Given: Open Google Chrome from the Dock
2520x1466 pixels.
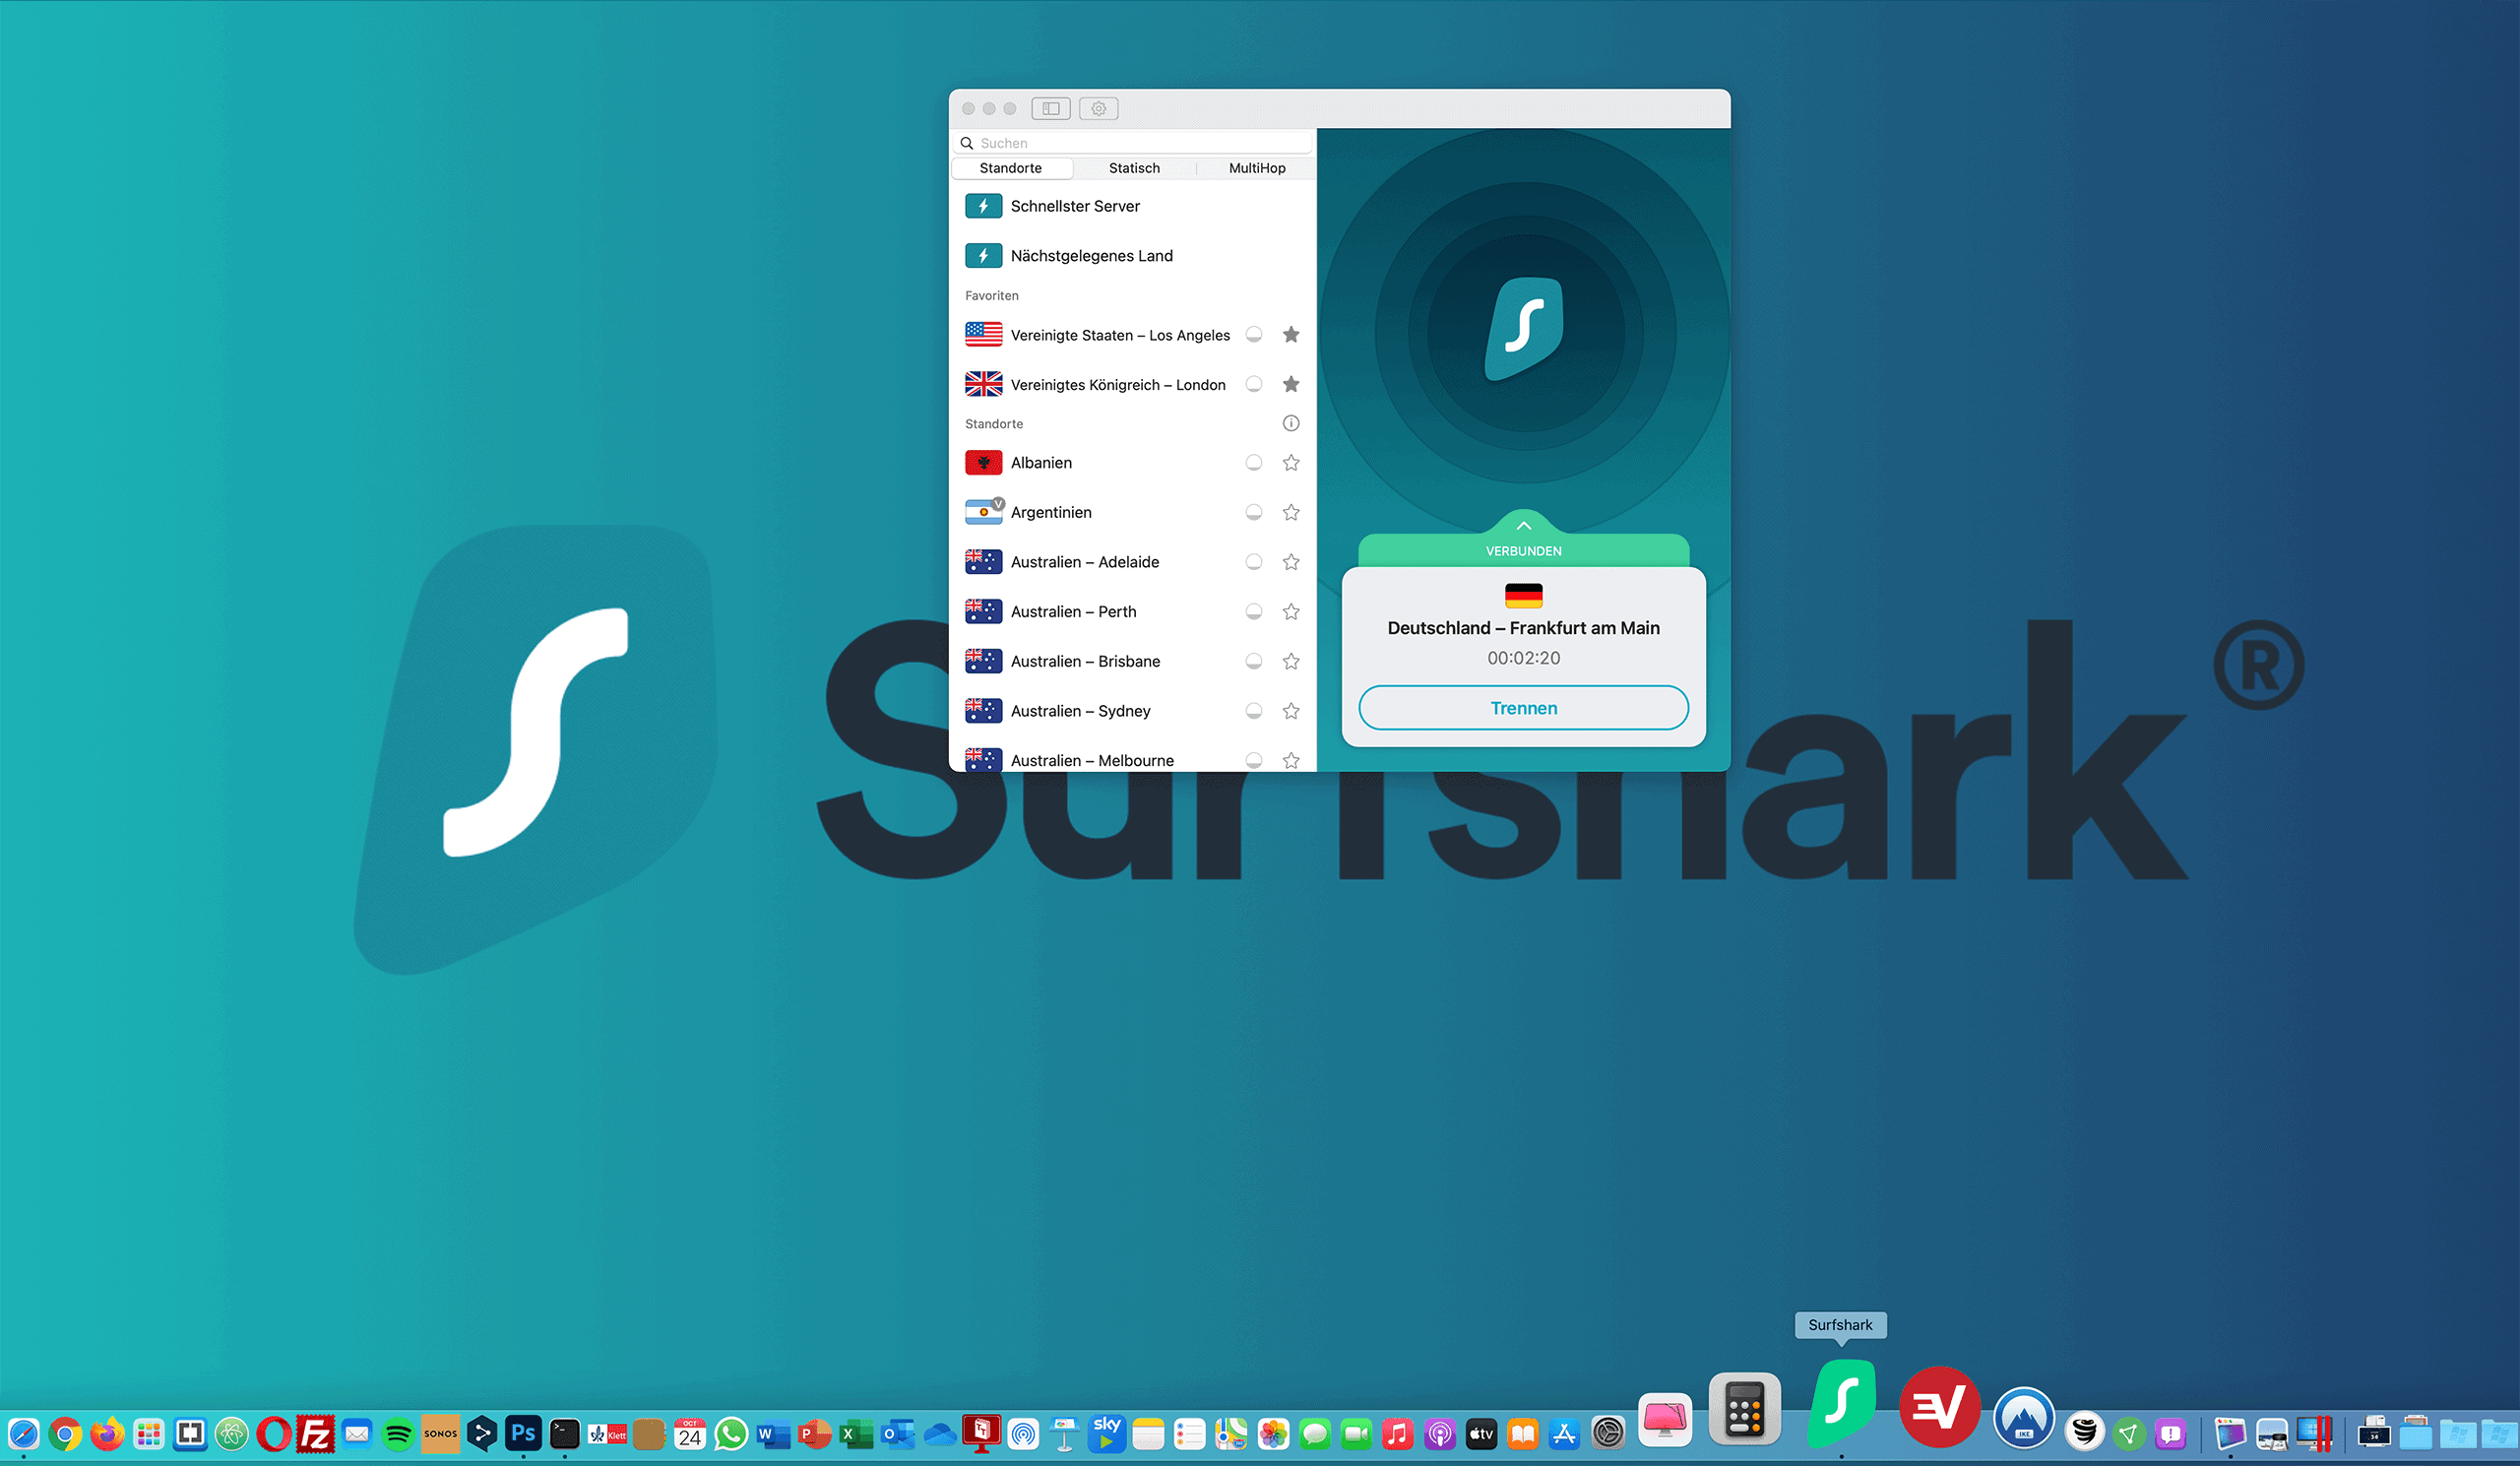Looking at the screenshot, I should point(65,1434).
